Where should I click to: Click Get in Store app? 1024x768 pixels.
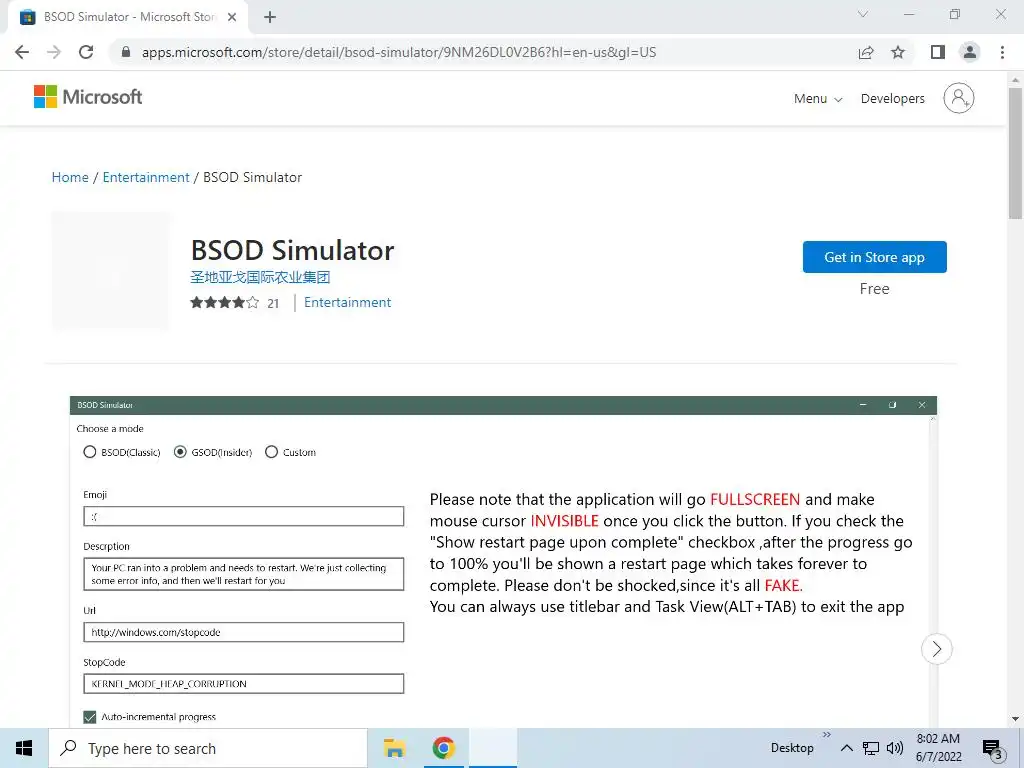pyautogui.click(x=874, y=257)
